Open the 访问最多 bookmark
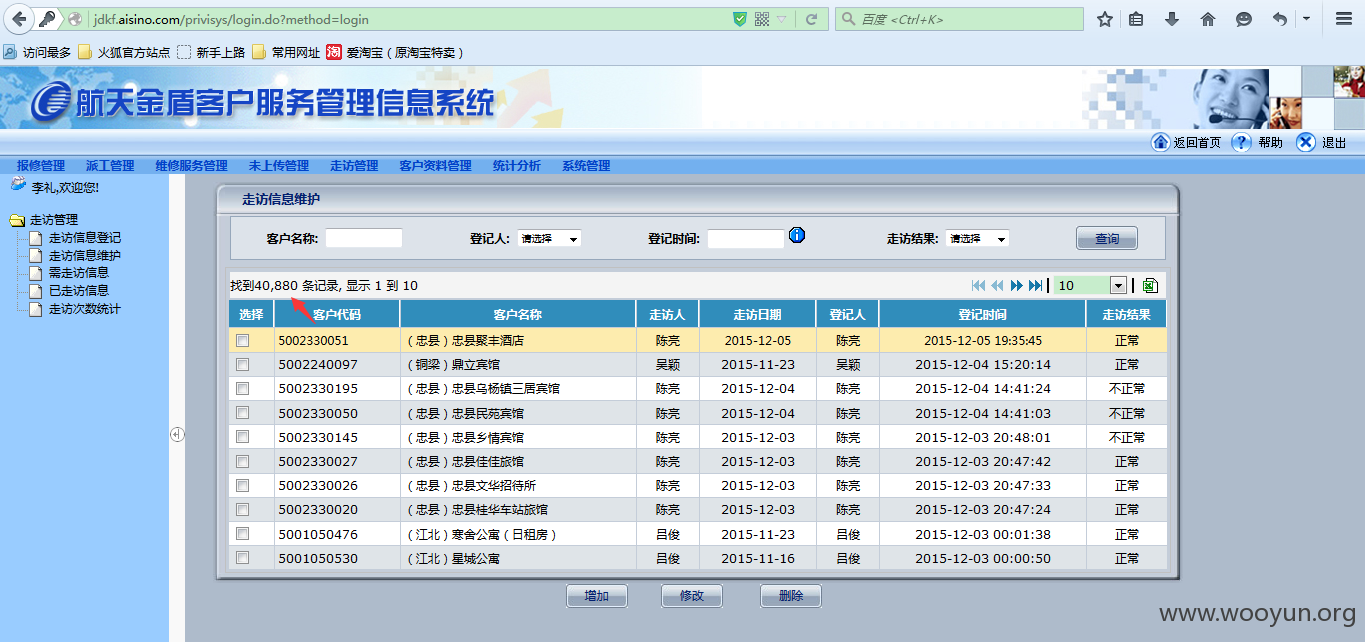 [x=38, y=52]
